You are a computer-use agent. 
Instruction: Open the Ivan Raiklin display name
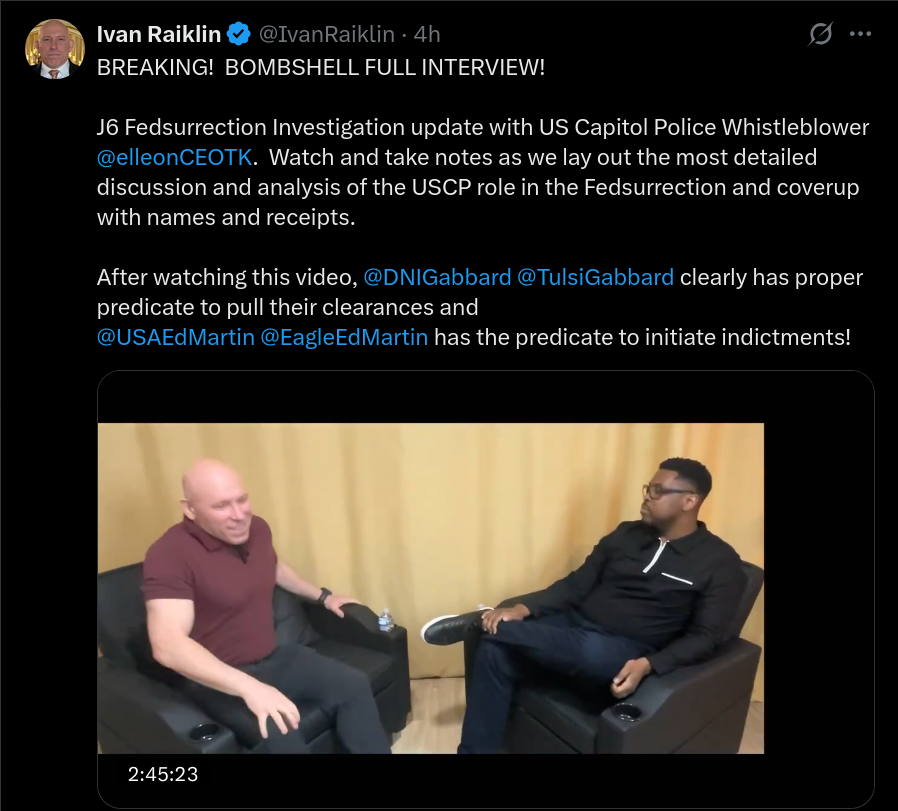[x=159, y=34]
